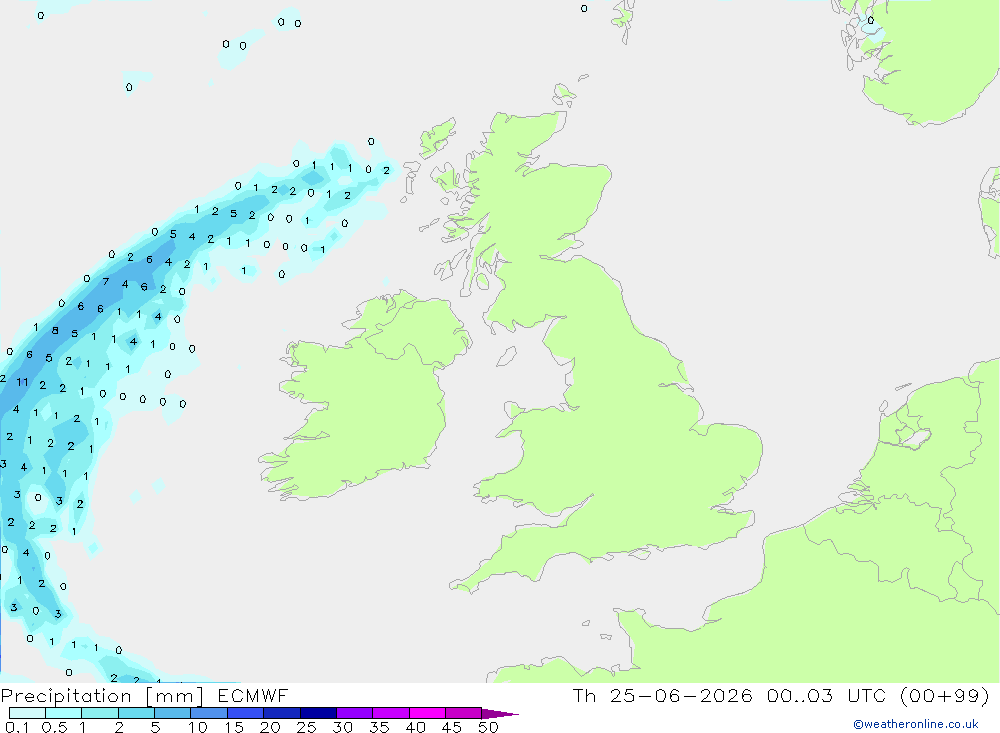1000x733 pixels.
Task: Click the date 'Th 25-06-2026' text
Action: [x=662, y=695]
